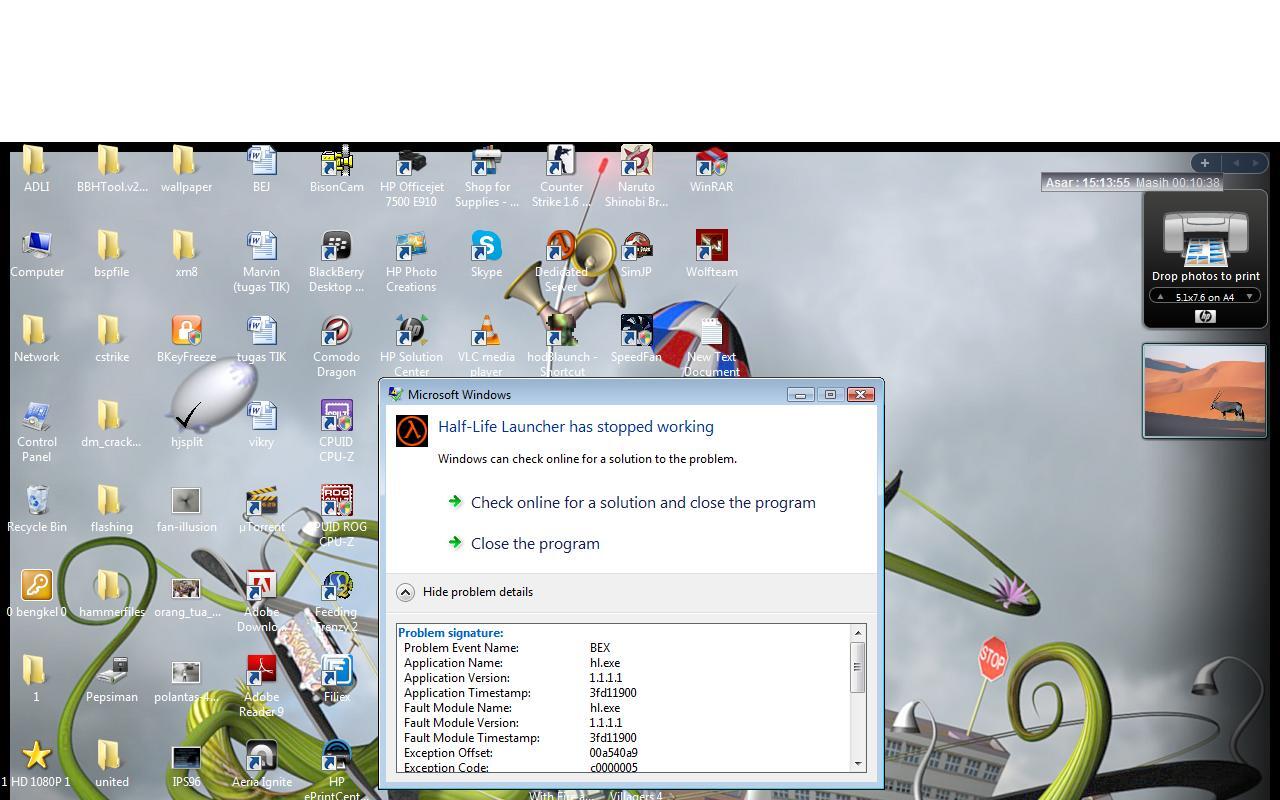Collapse details with Hide problem details

[465, 592]
